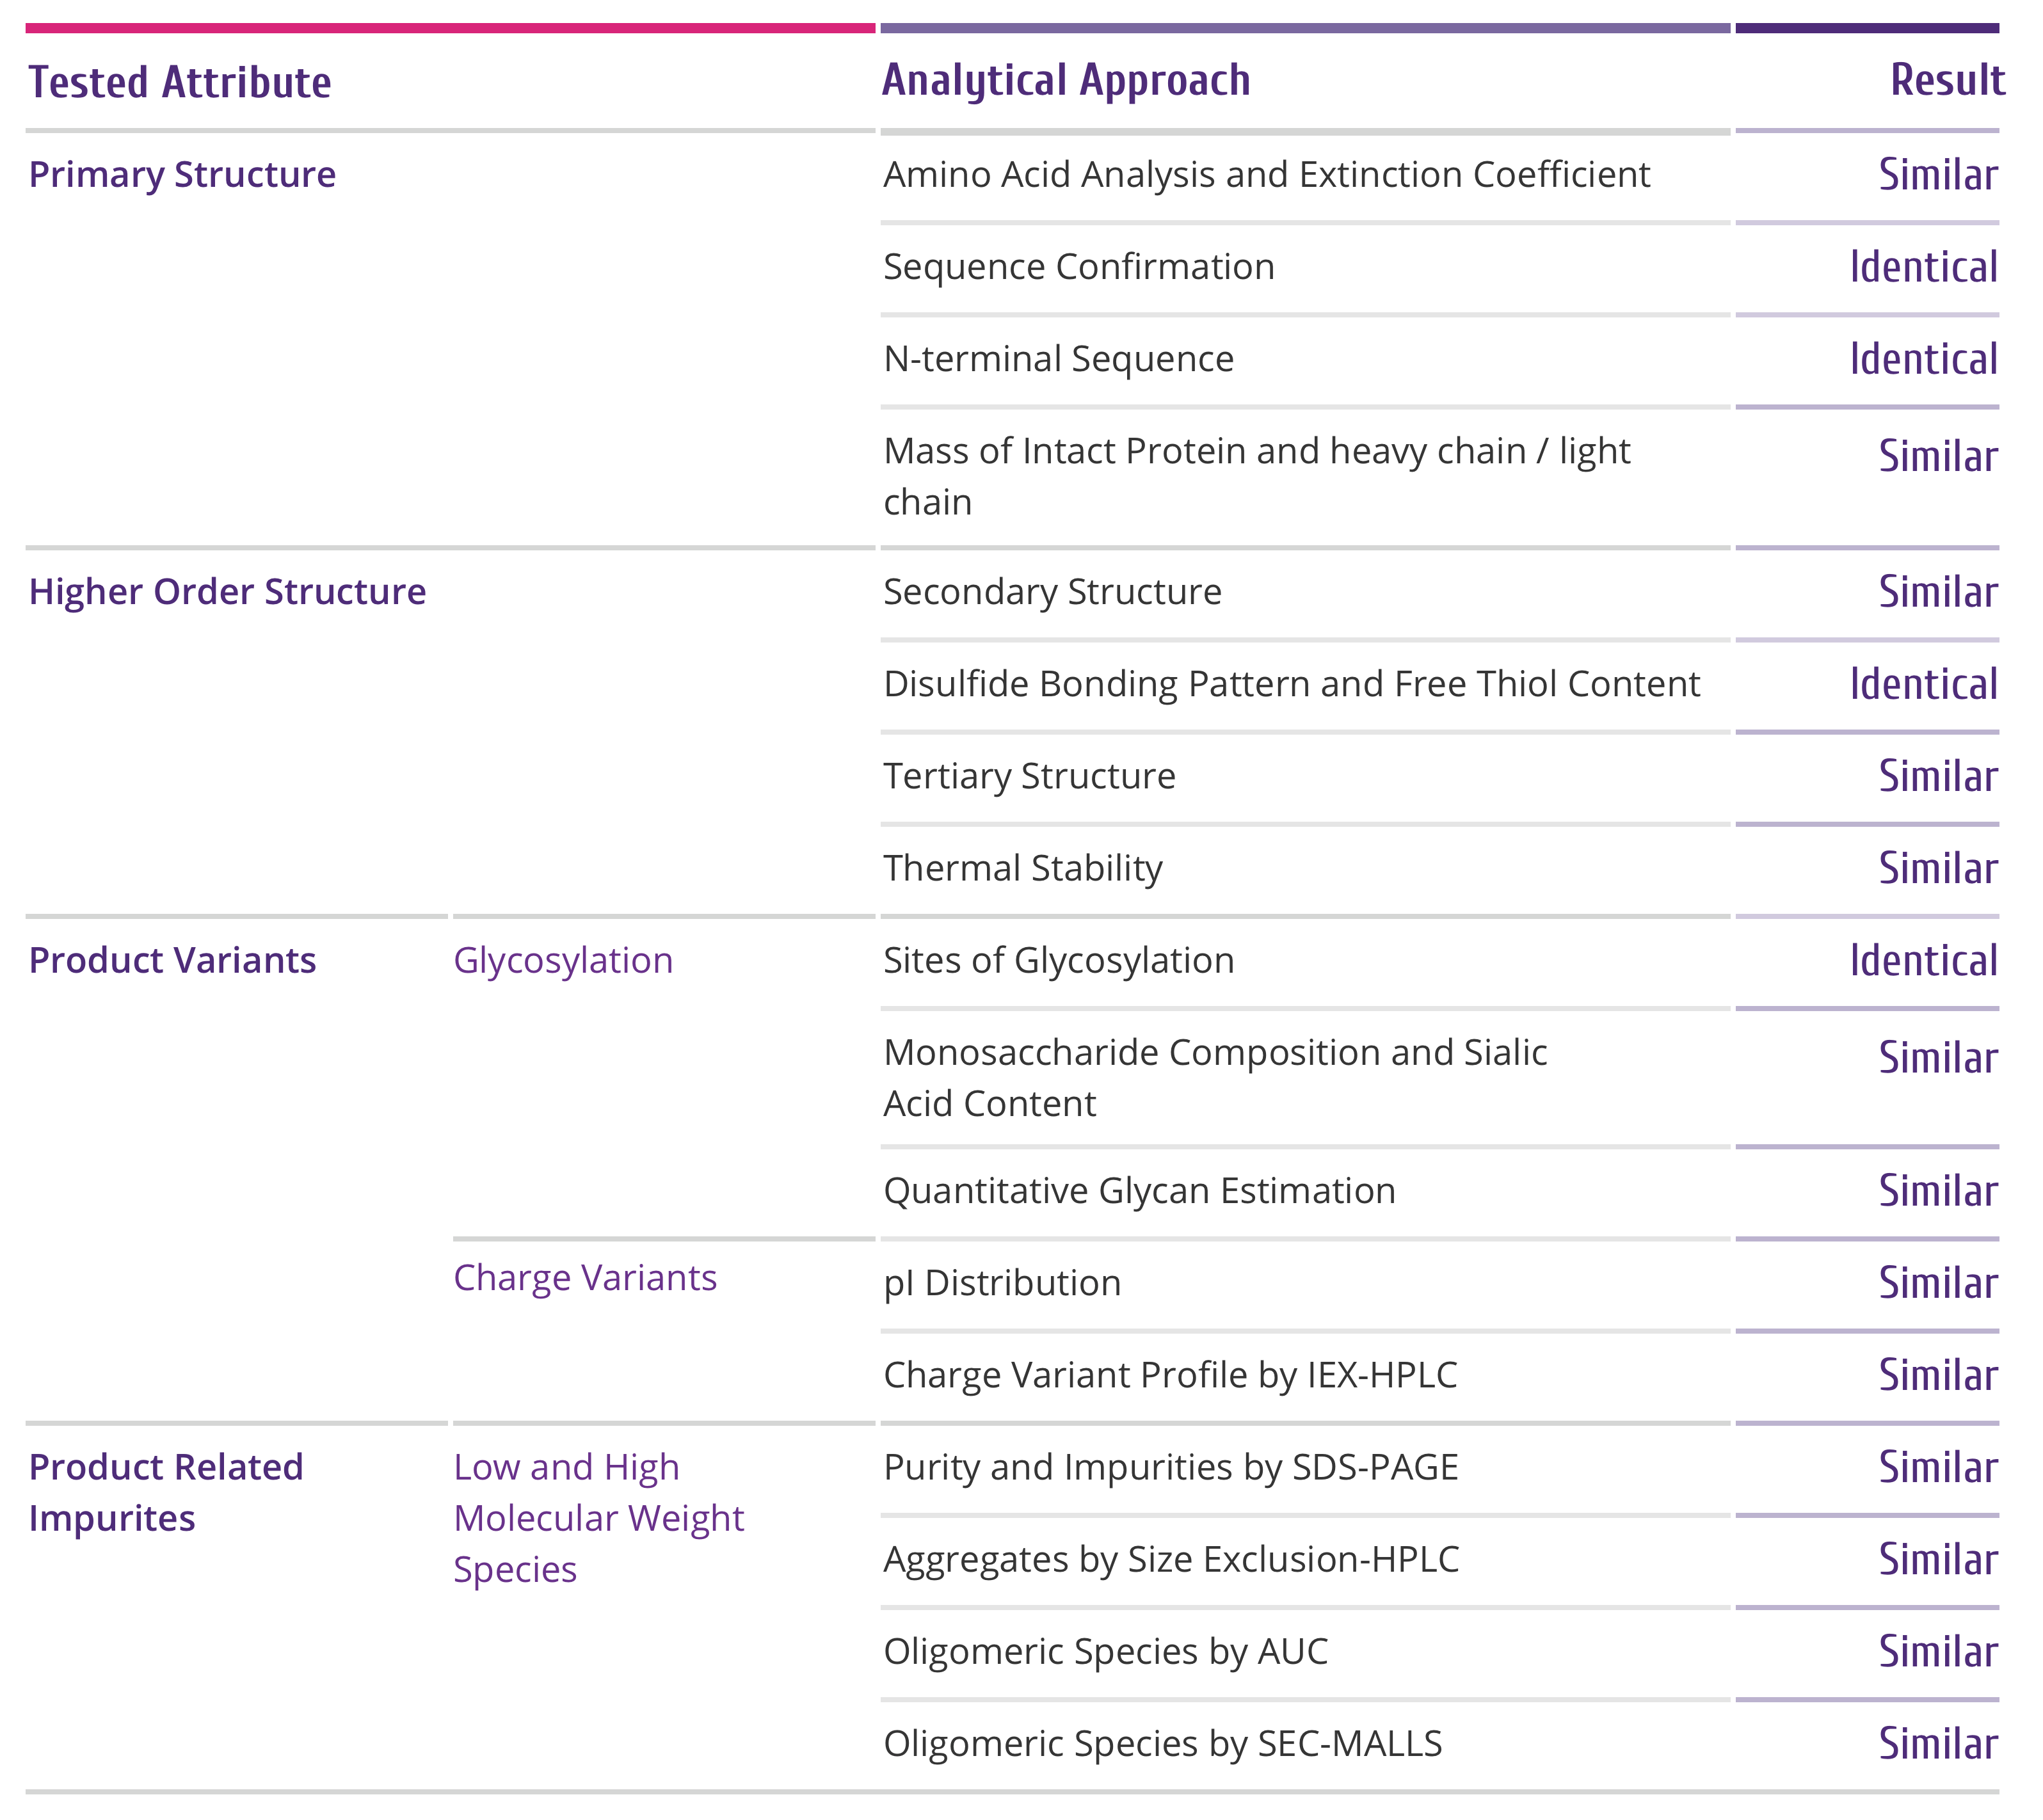Click the Thermal Stability entry
Screen dimensions: 2043x1820
pyautogui.click(x=1023, y=868)
